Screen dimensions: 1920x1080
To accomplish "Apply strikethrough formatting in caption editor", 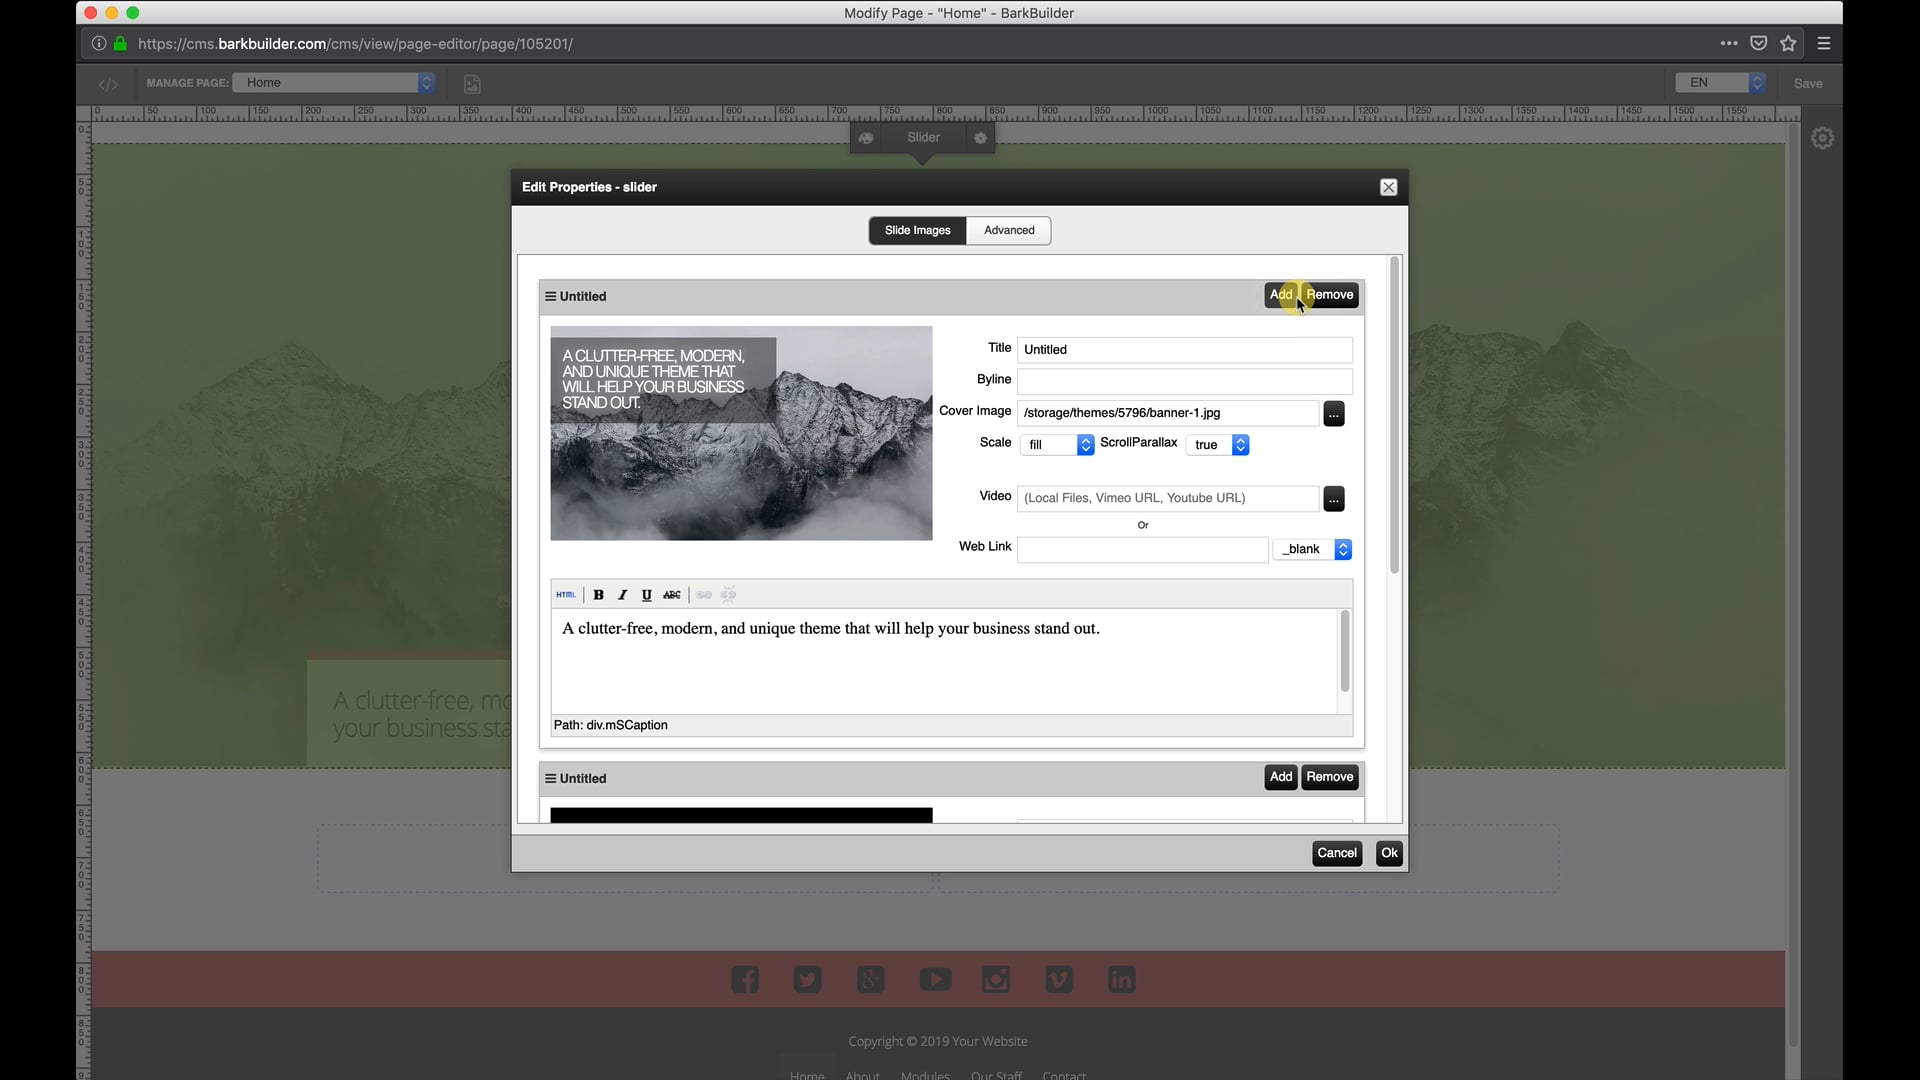I will tap(672, 595).
